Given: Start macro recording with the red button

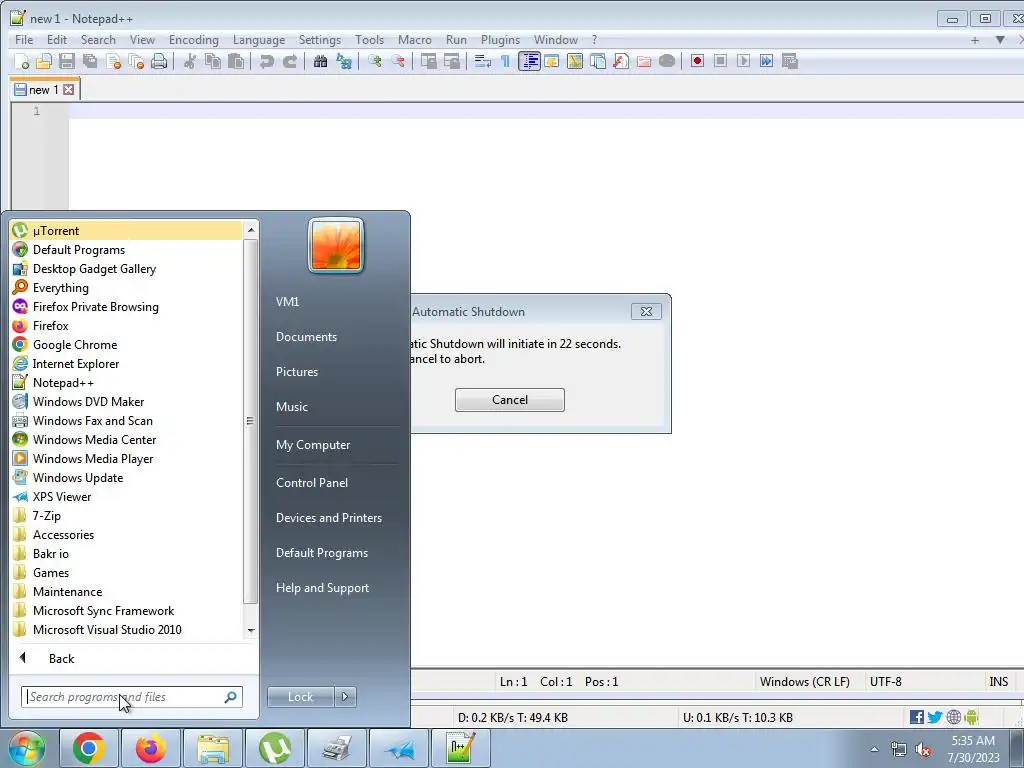Looking at the screenshot, I should point(697,61).
